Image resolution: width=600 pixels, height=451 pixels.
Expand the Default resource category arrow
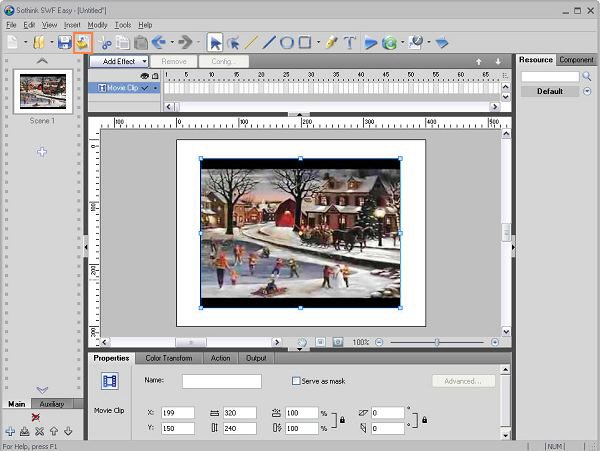(x=587, y=91)
